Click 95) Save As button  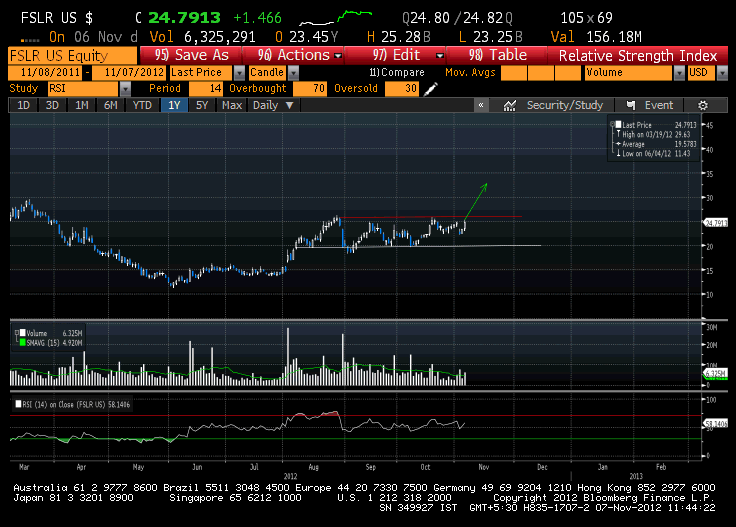tap(191, 55)
